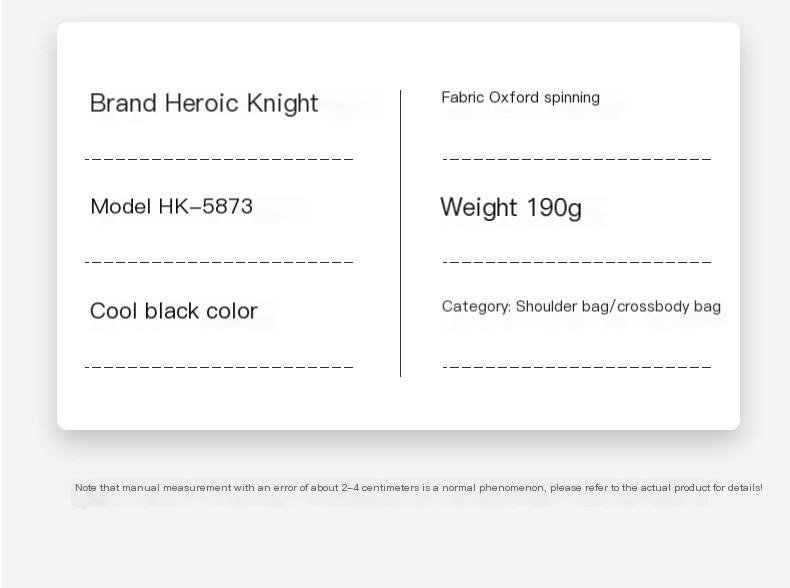Viewport: 790px width, 588px height.
Task: Click the dashed line under Fabric
Action: coord(577,158)
